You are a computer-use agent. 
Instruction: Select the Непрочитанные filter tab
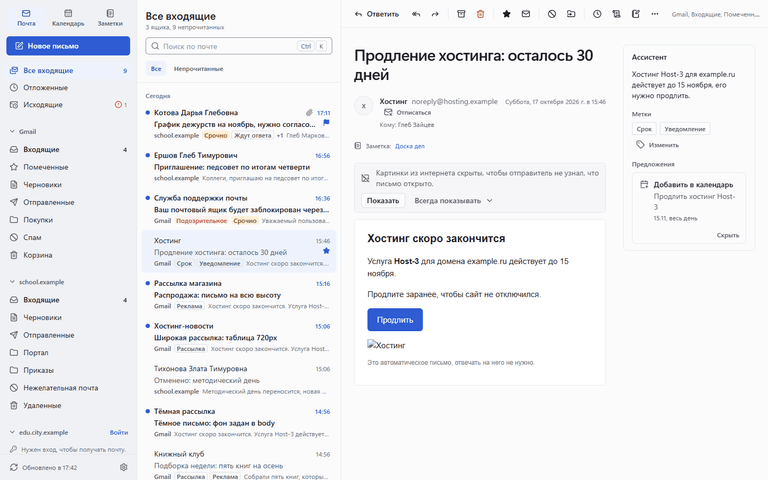(198, 69)
